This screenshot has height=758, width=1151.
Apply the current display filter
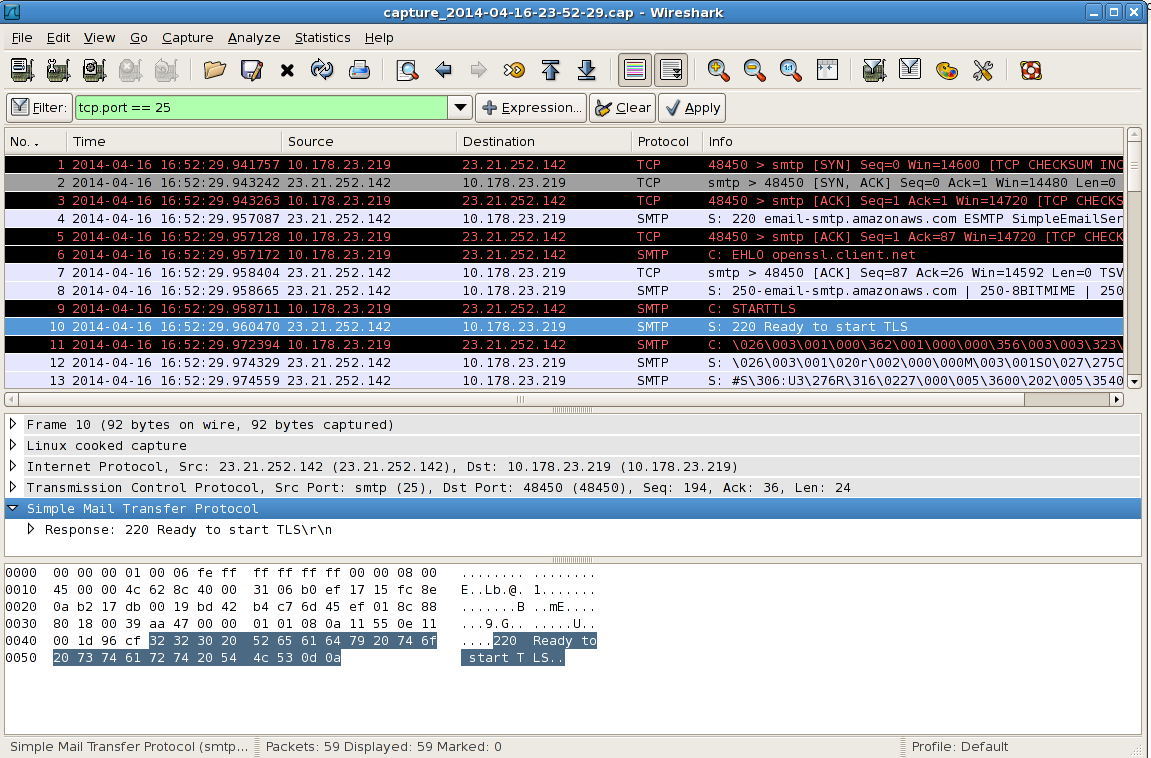point(692,107)
